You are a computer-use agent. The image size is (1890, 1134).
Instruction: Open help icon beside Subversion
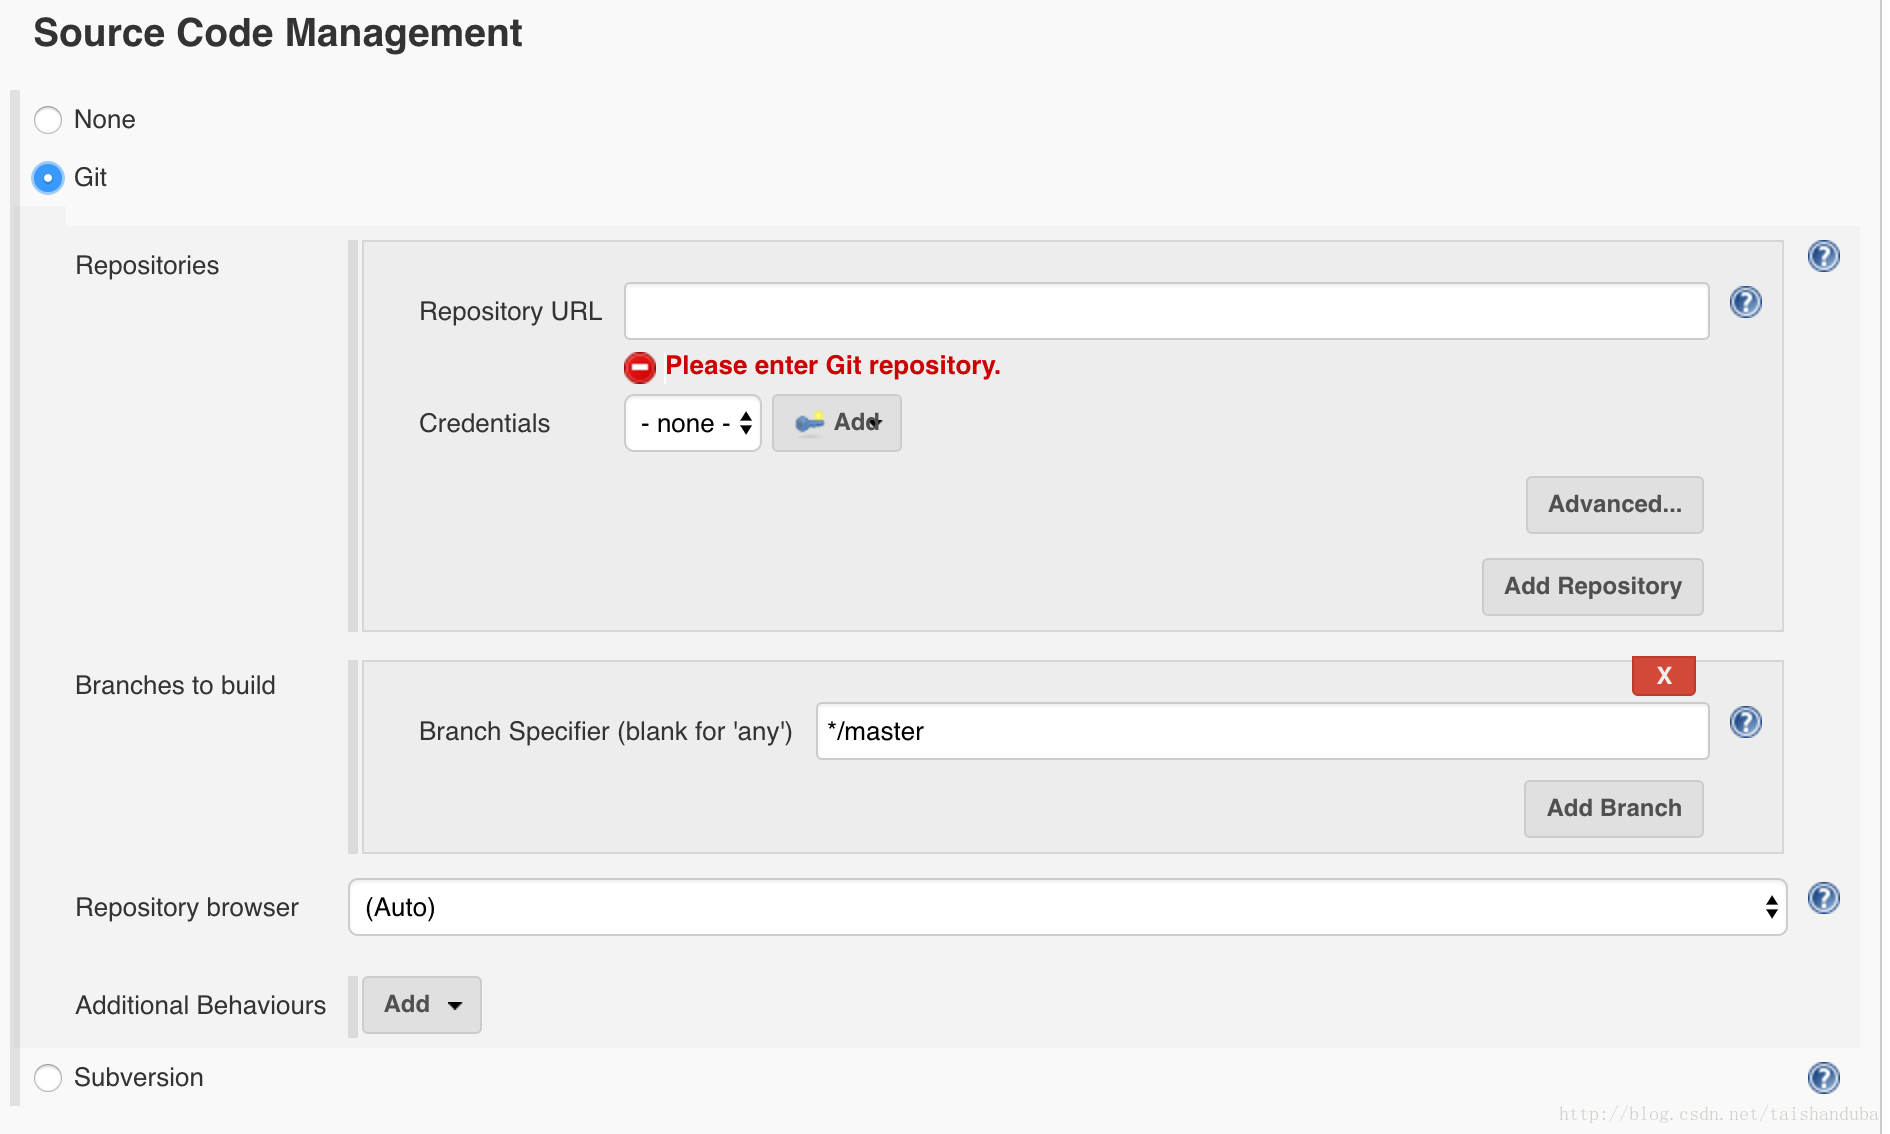(x=1824, y=1078)
